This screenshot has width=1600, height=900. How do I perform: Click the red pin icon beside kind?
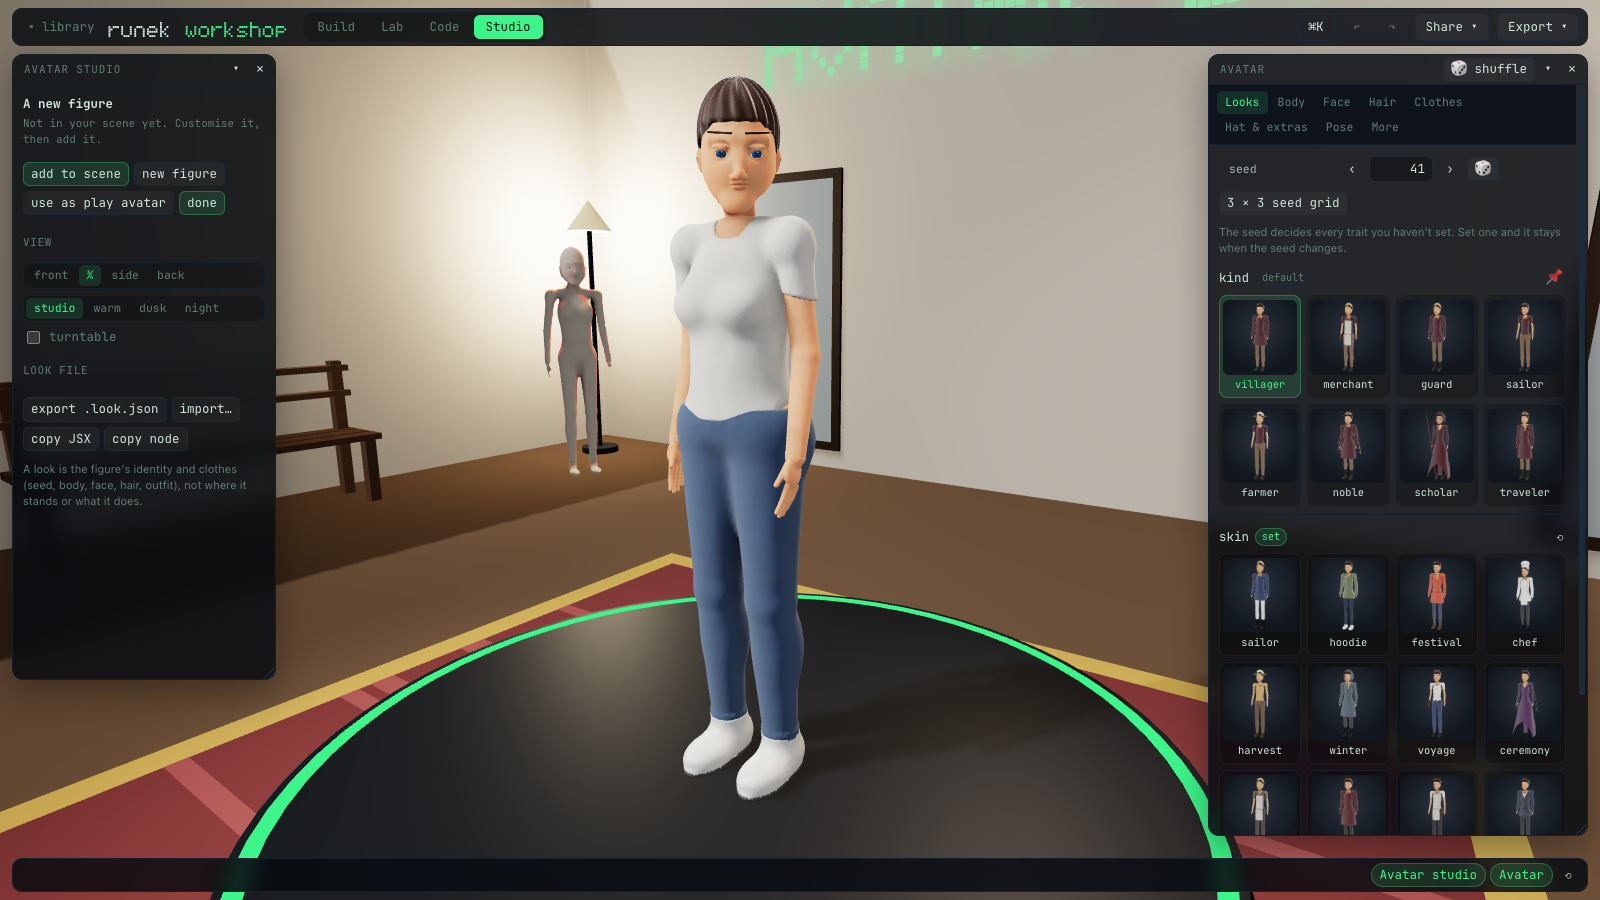[1554, 277]
